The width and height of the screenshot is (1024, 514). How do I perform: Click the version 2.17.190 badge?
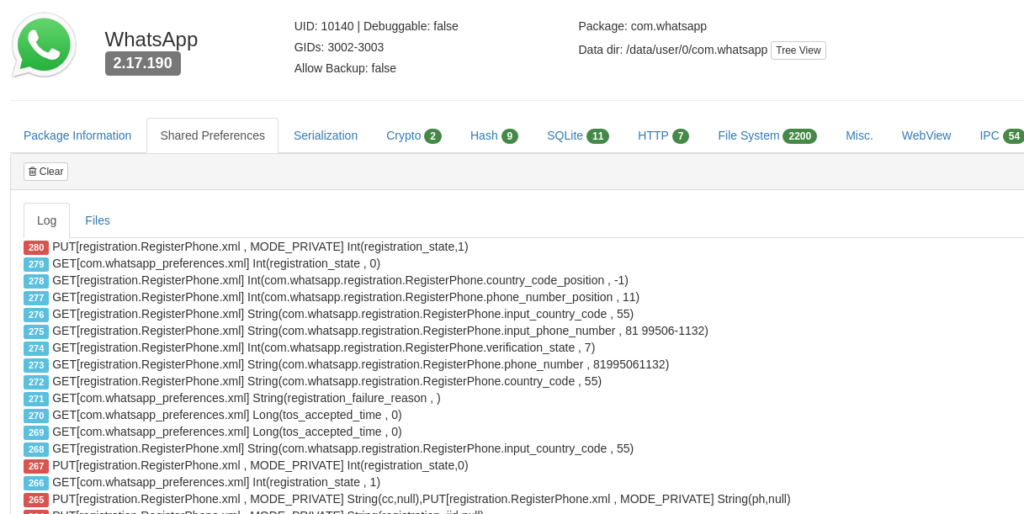click(x=142, y=63)
